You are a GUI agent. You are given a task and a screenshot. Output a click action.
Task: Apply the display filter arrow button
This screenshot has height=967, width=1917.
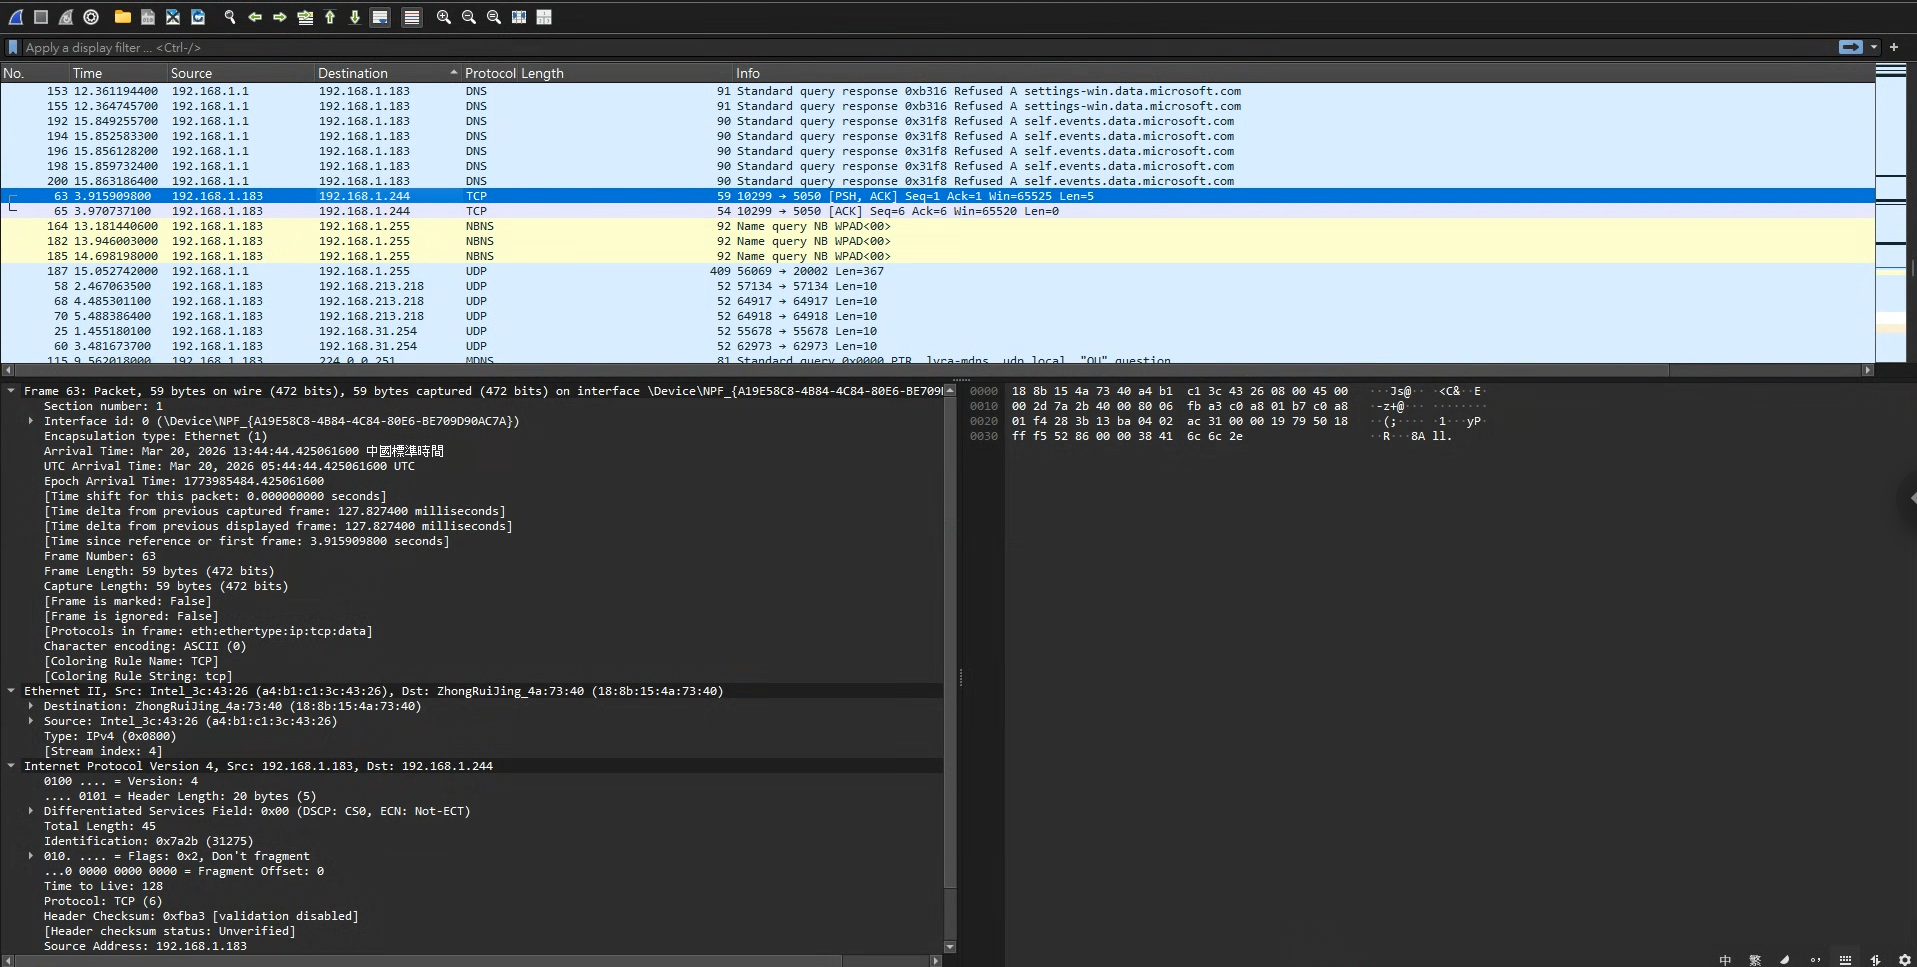1851,47
